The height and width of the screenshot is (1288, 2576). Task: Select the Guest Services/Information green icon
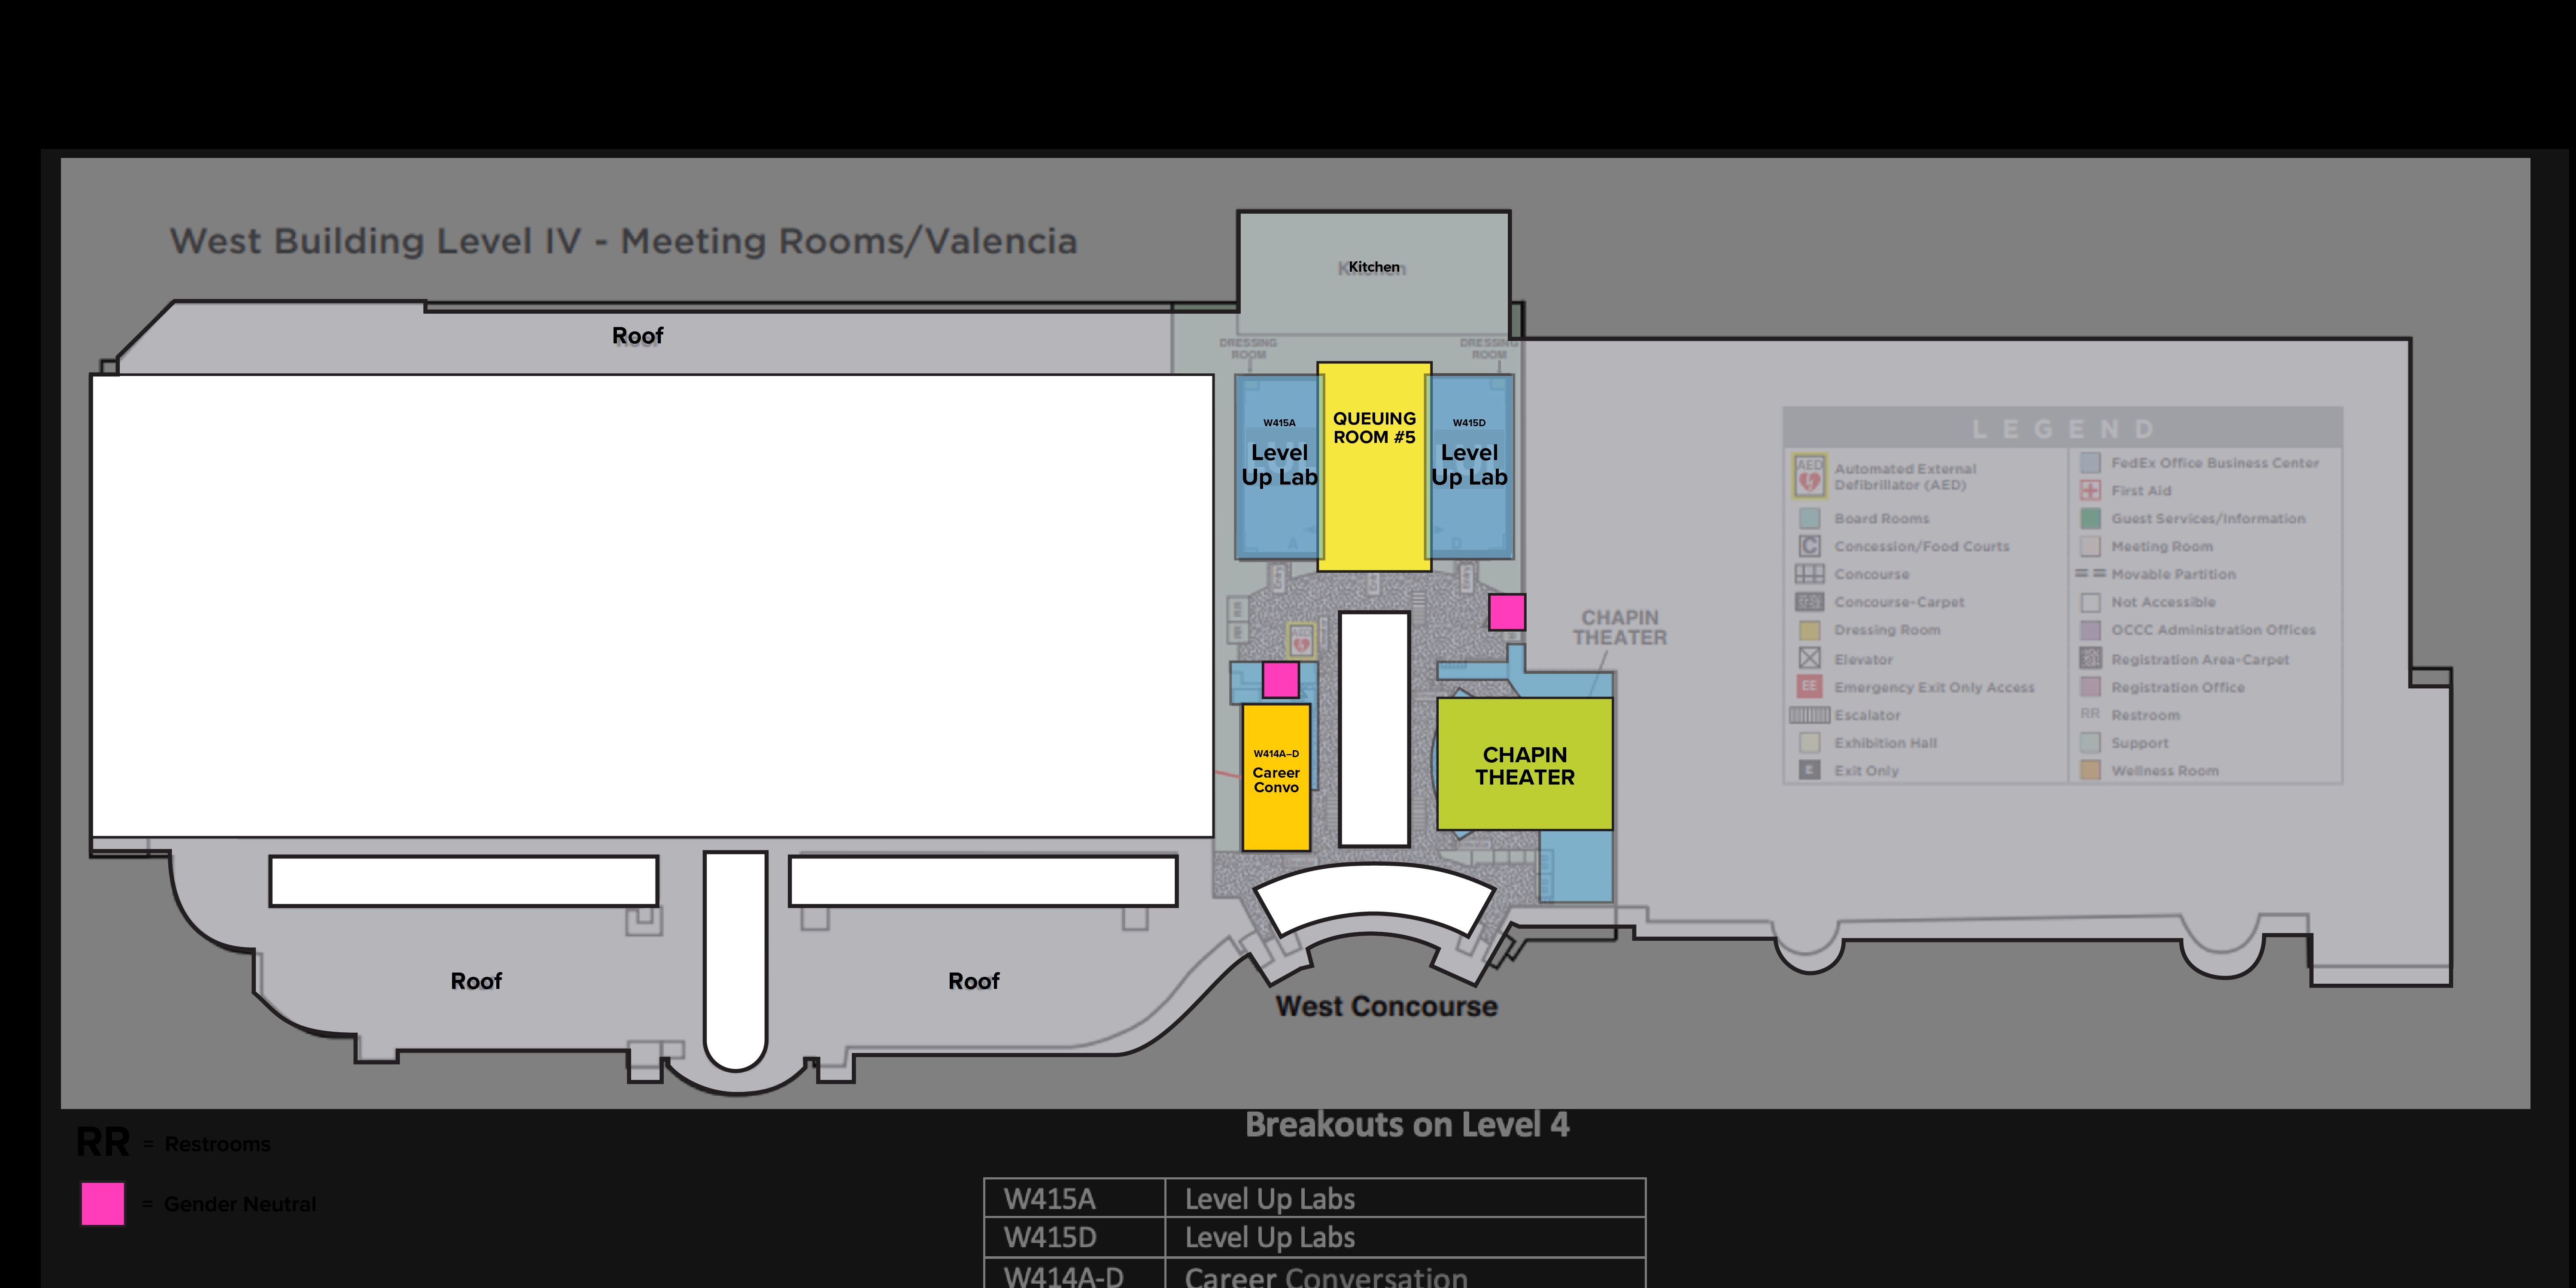click(2090, 518)
